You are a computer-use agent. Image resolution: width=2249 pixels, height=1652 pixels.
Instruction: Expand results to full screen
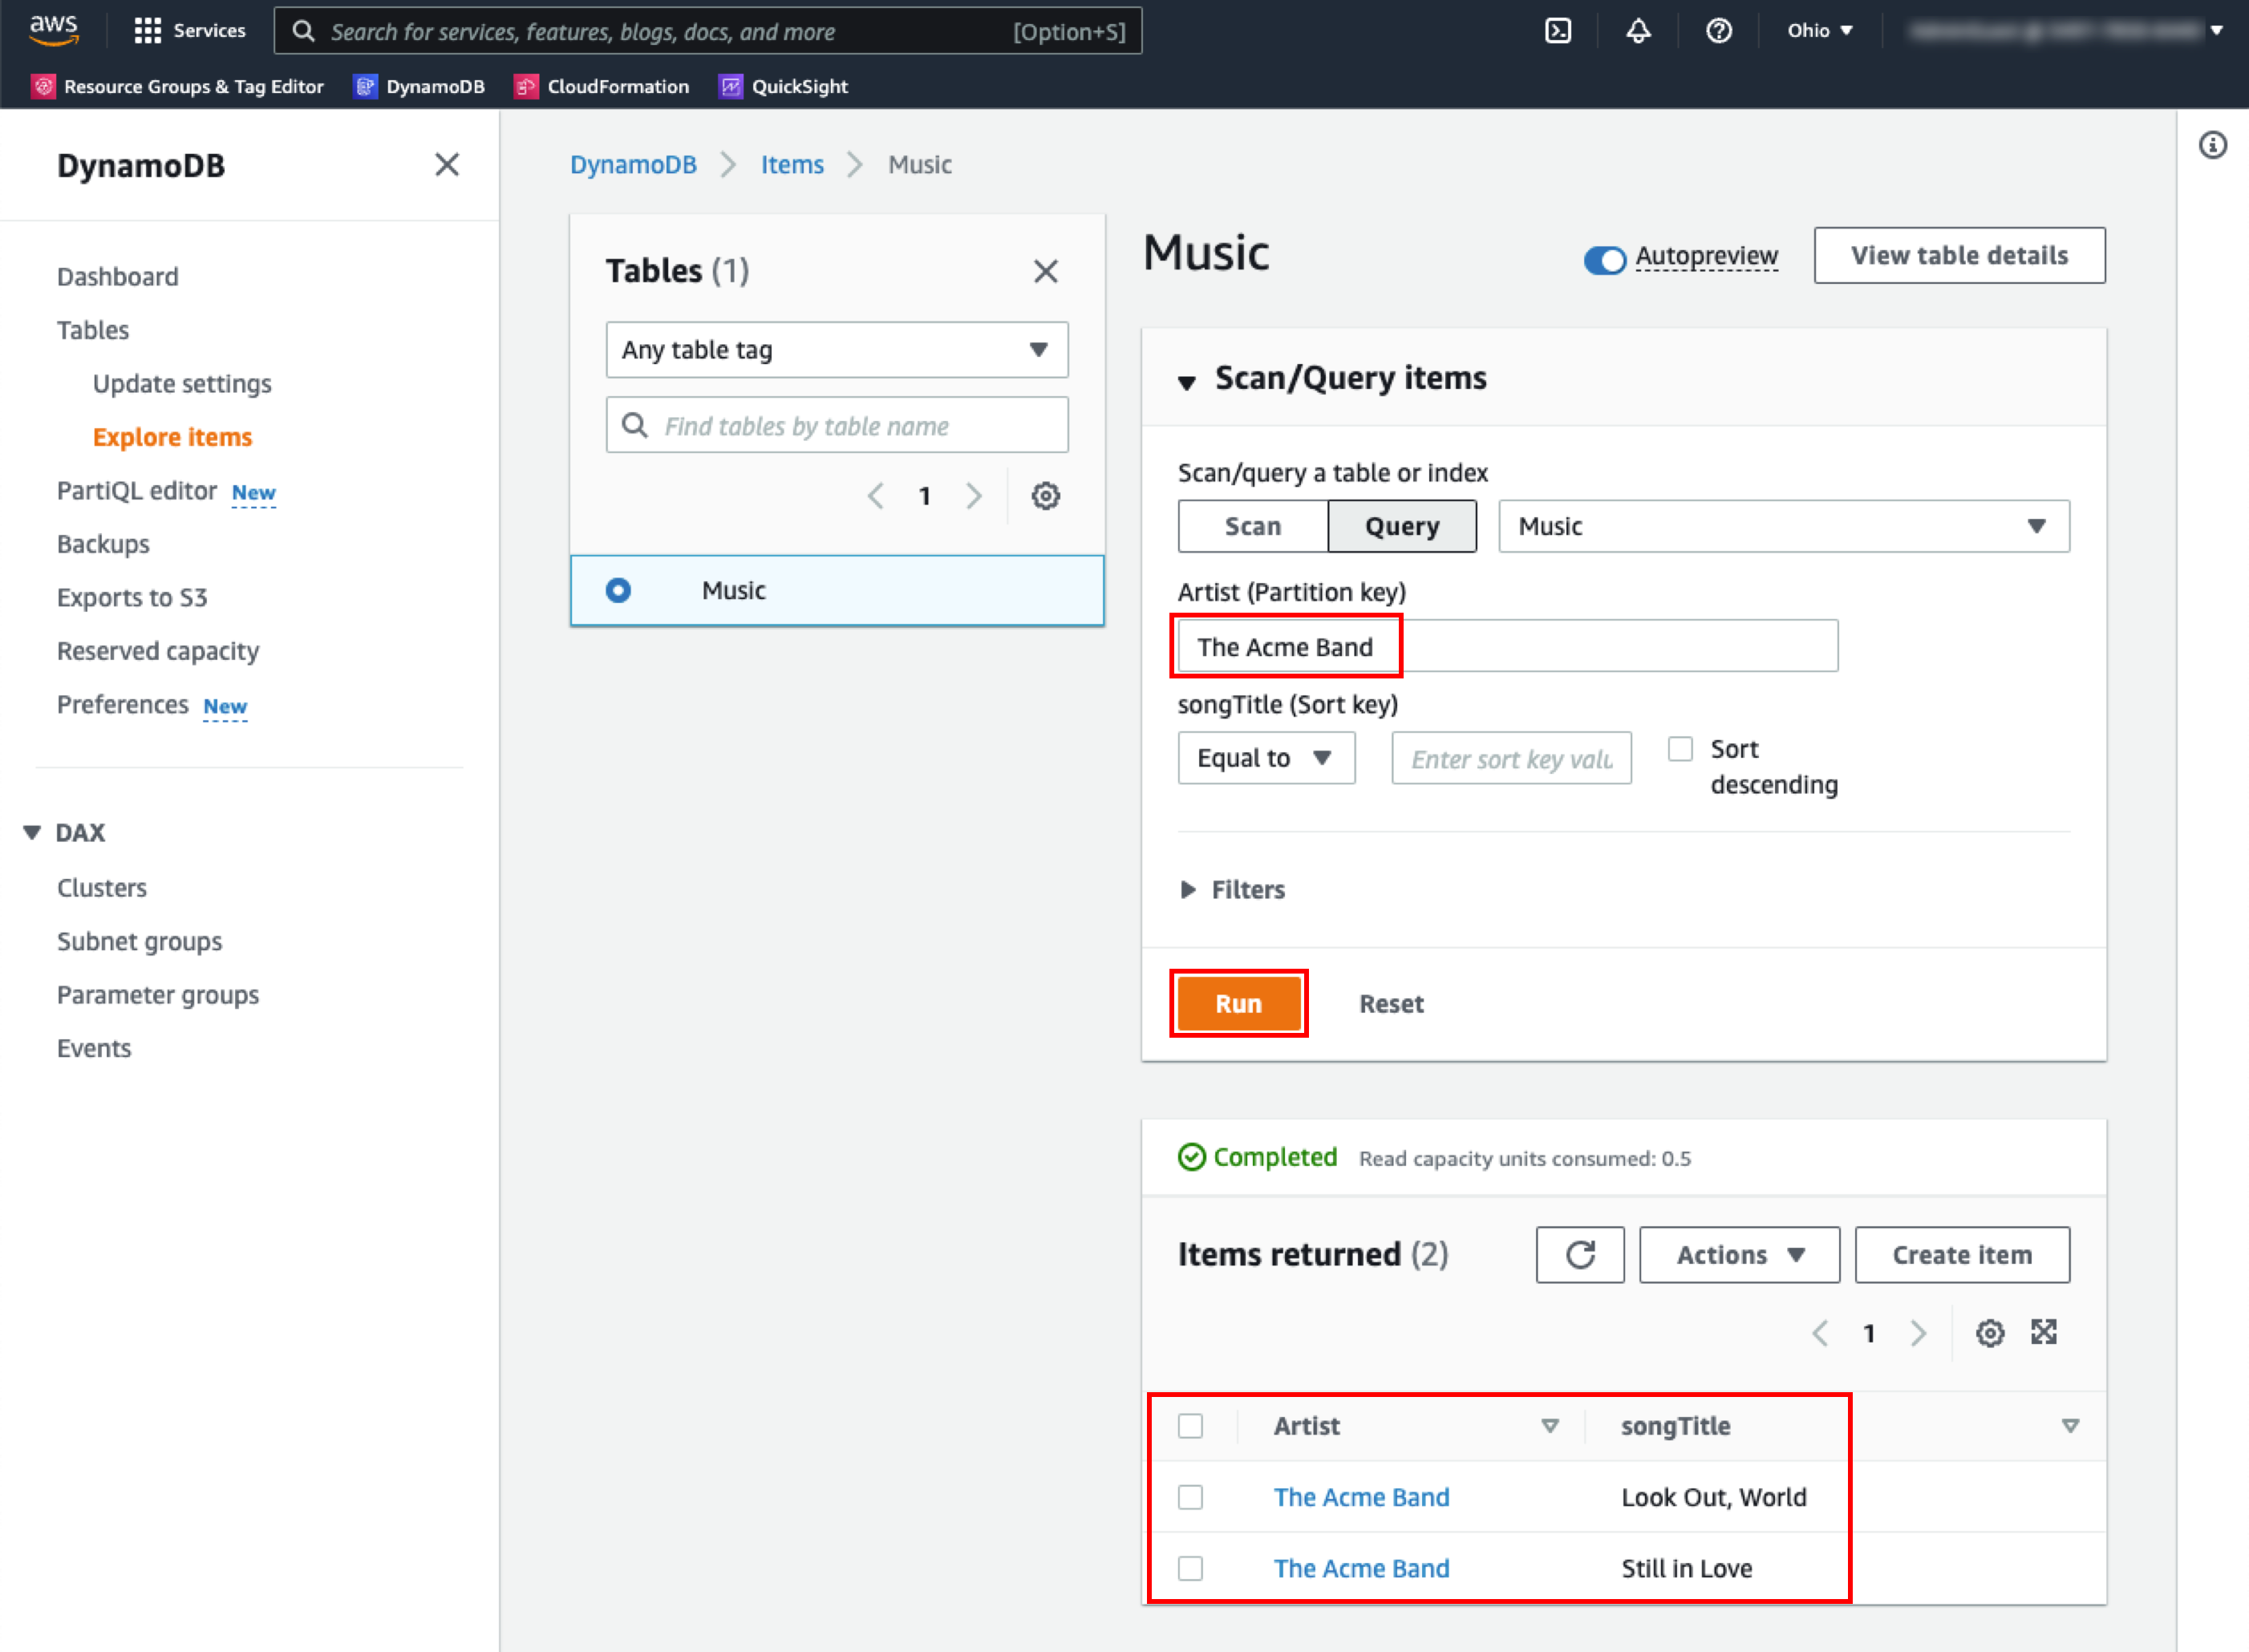(2044, 1332)
